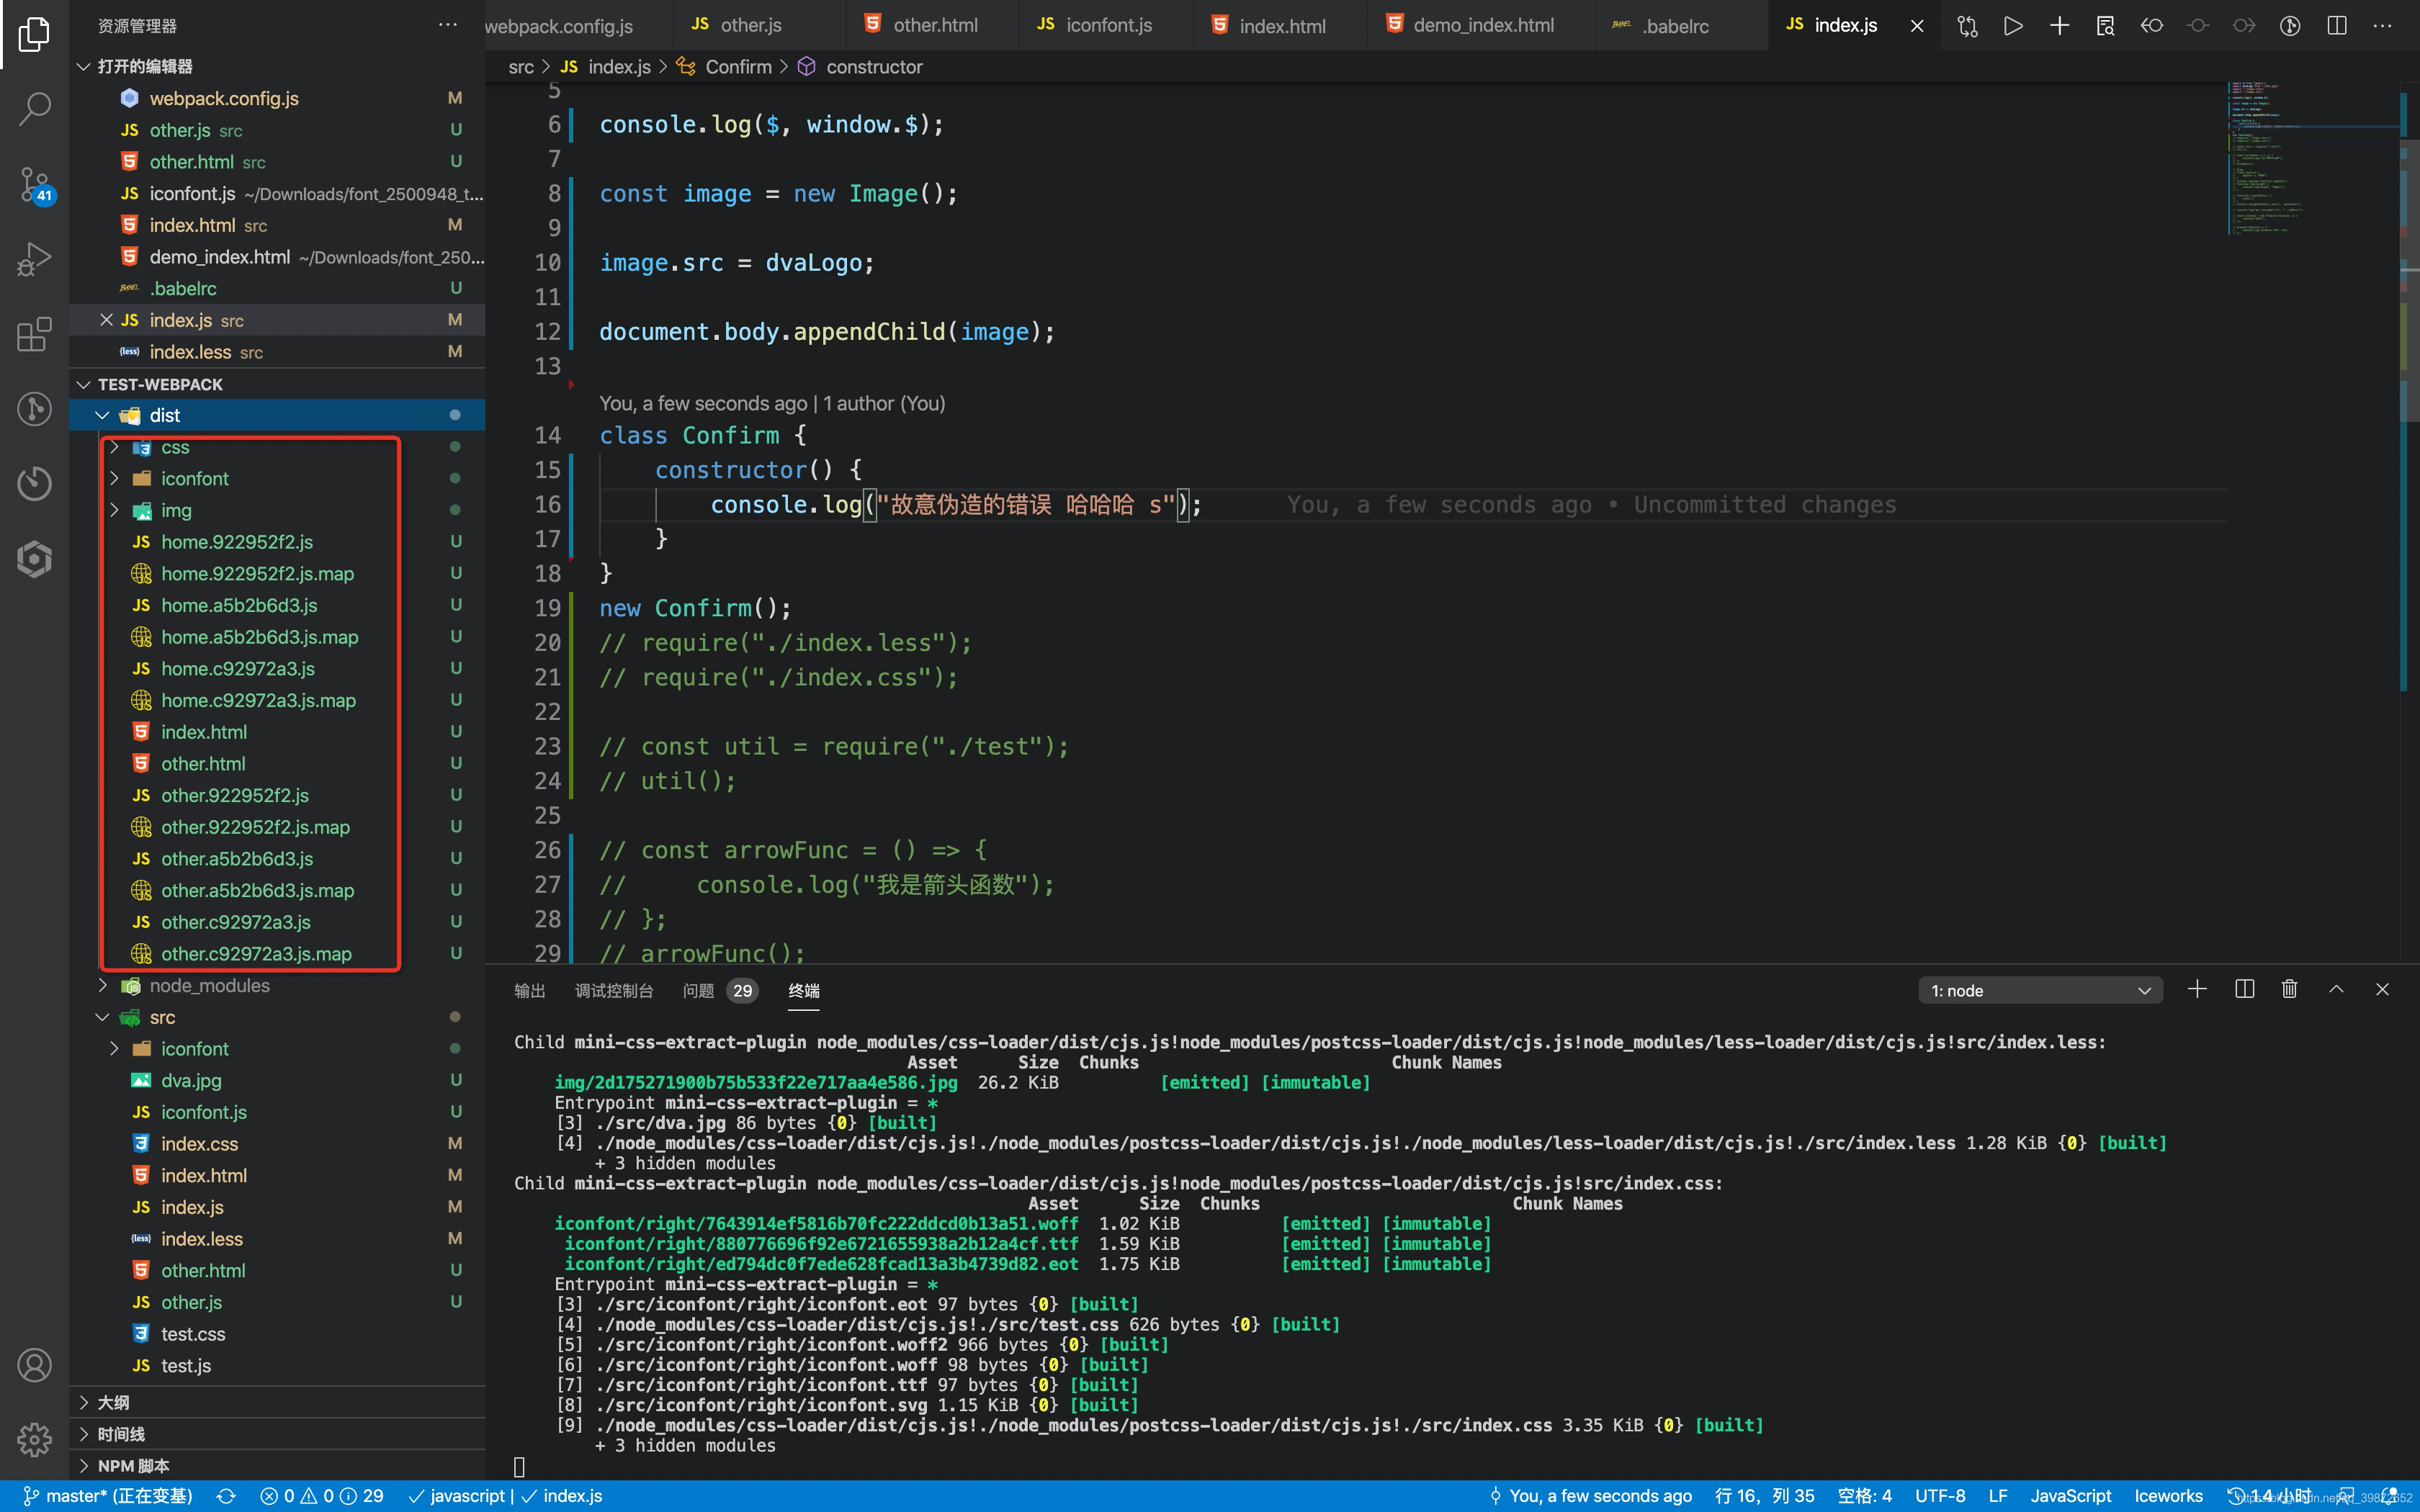
Task: Collapse the dist folder
Action: (x=102, y=415)
